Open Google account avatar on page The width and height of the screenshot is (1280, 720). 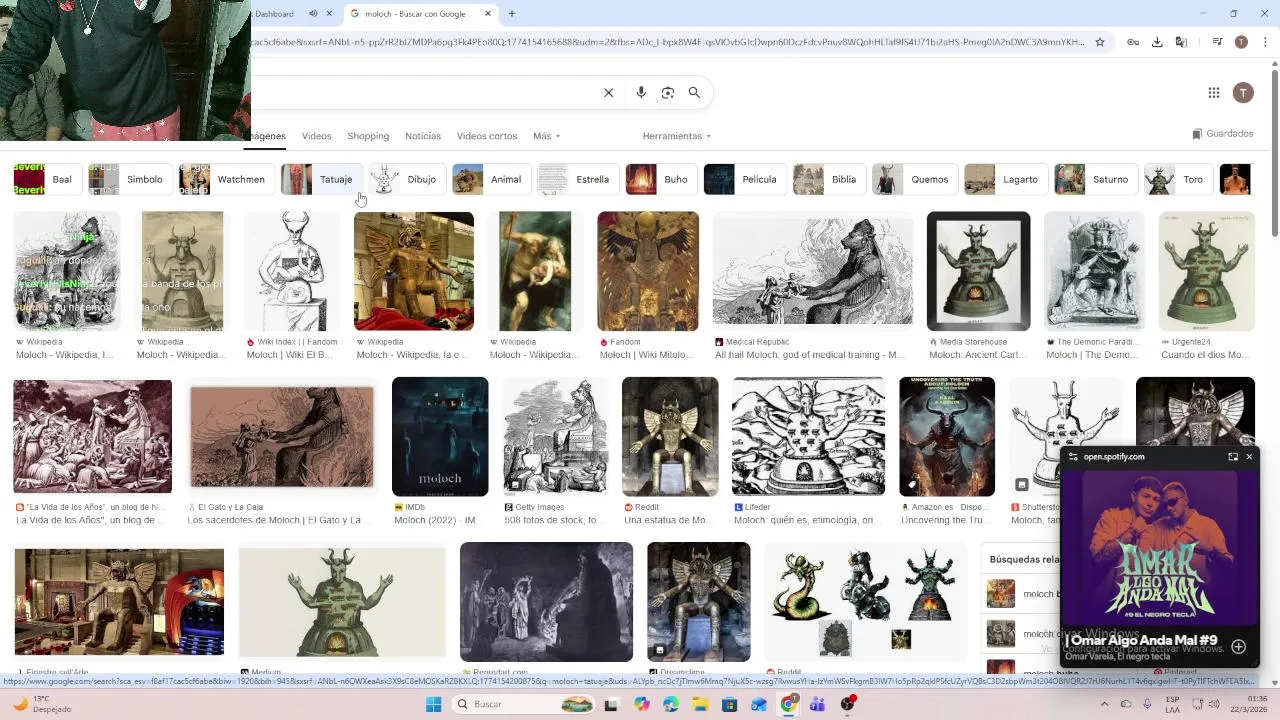tap(1243, 93)
